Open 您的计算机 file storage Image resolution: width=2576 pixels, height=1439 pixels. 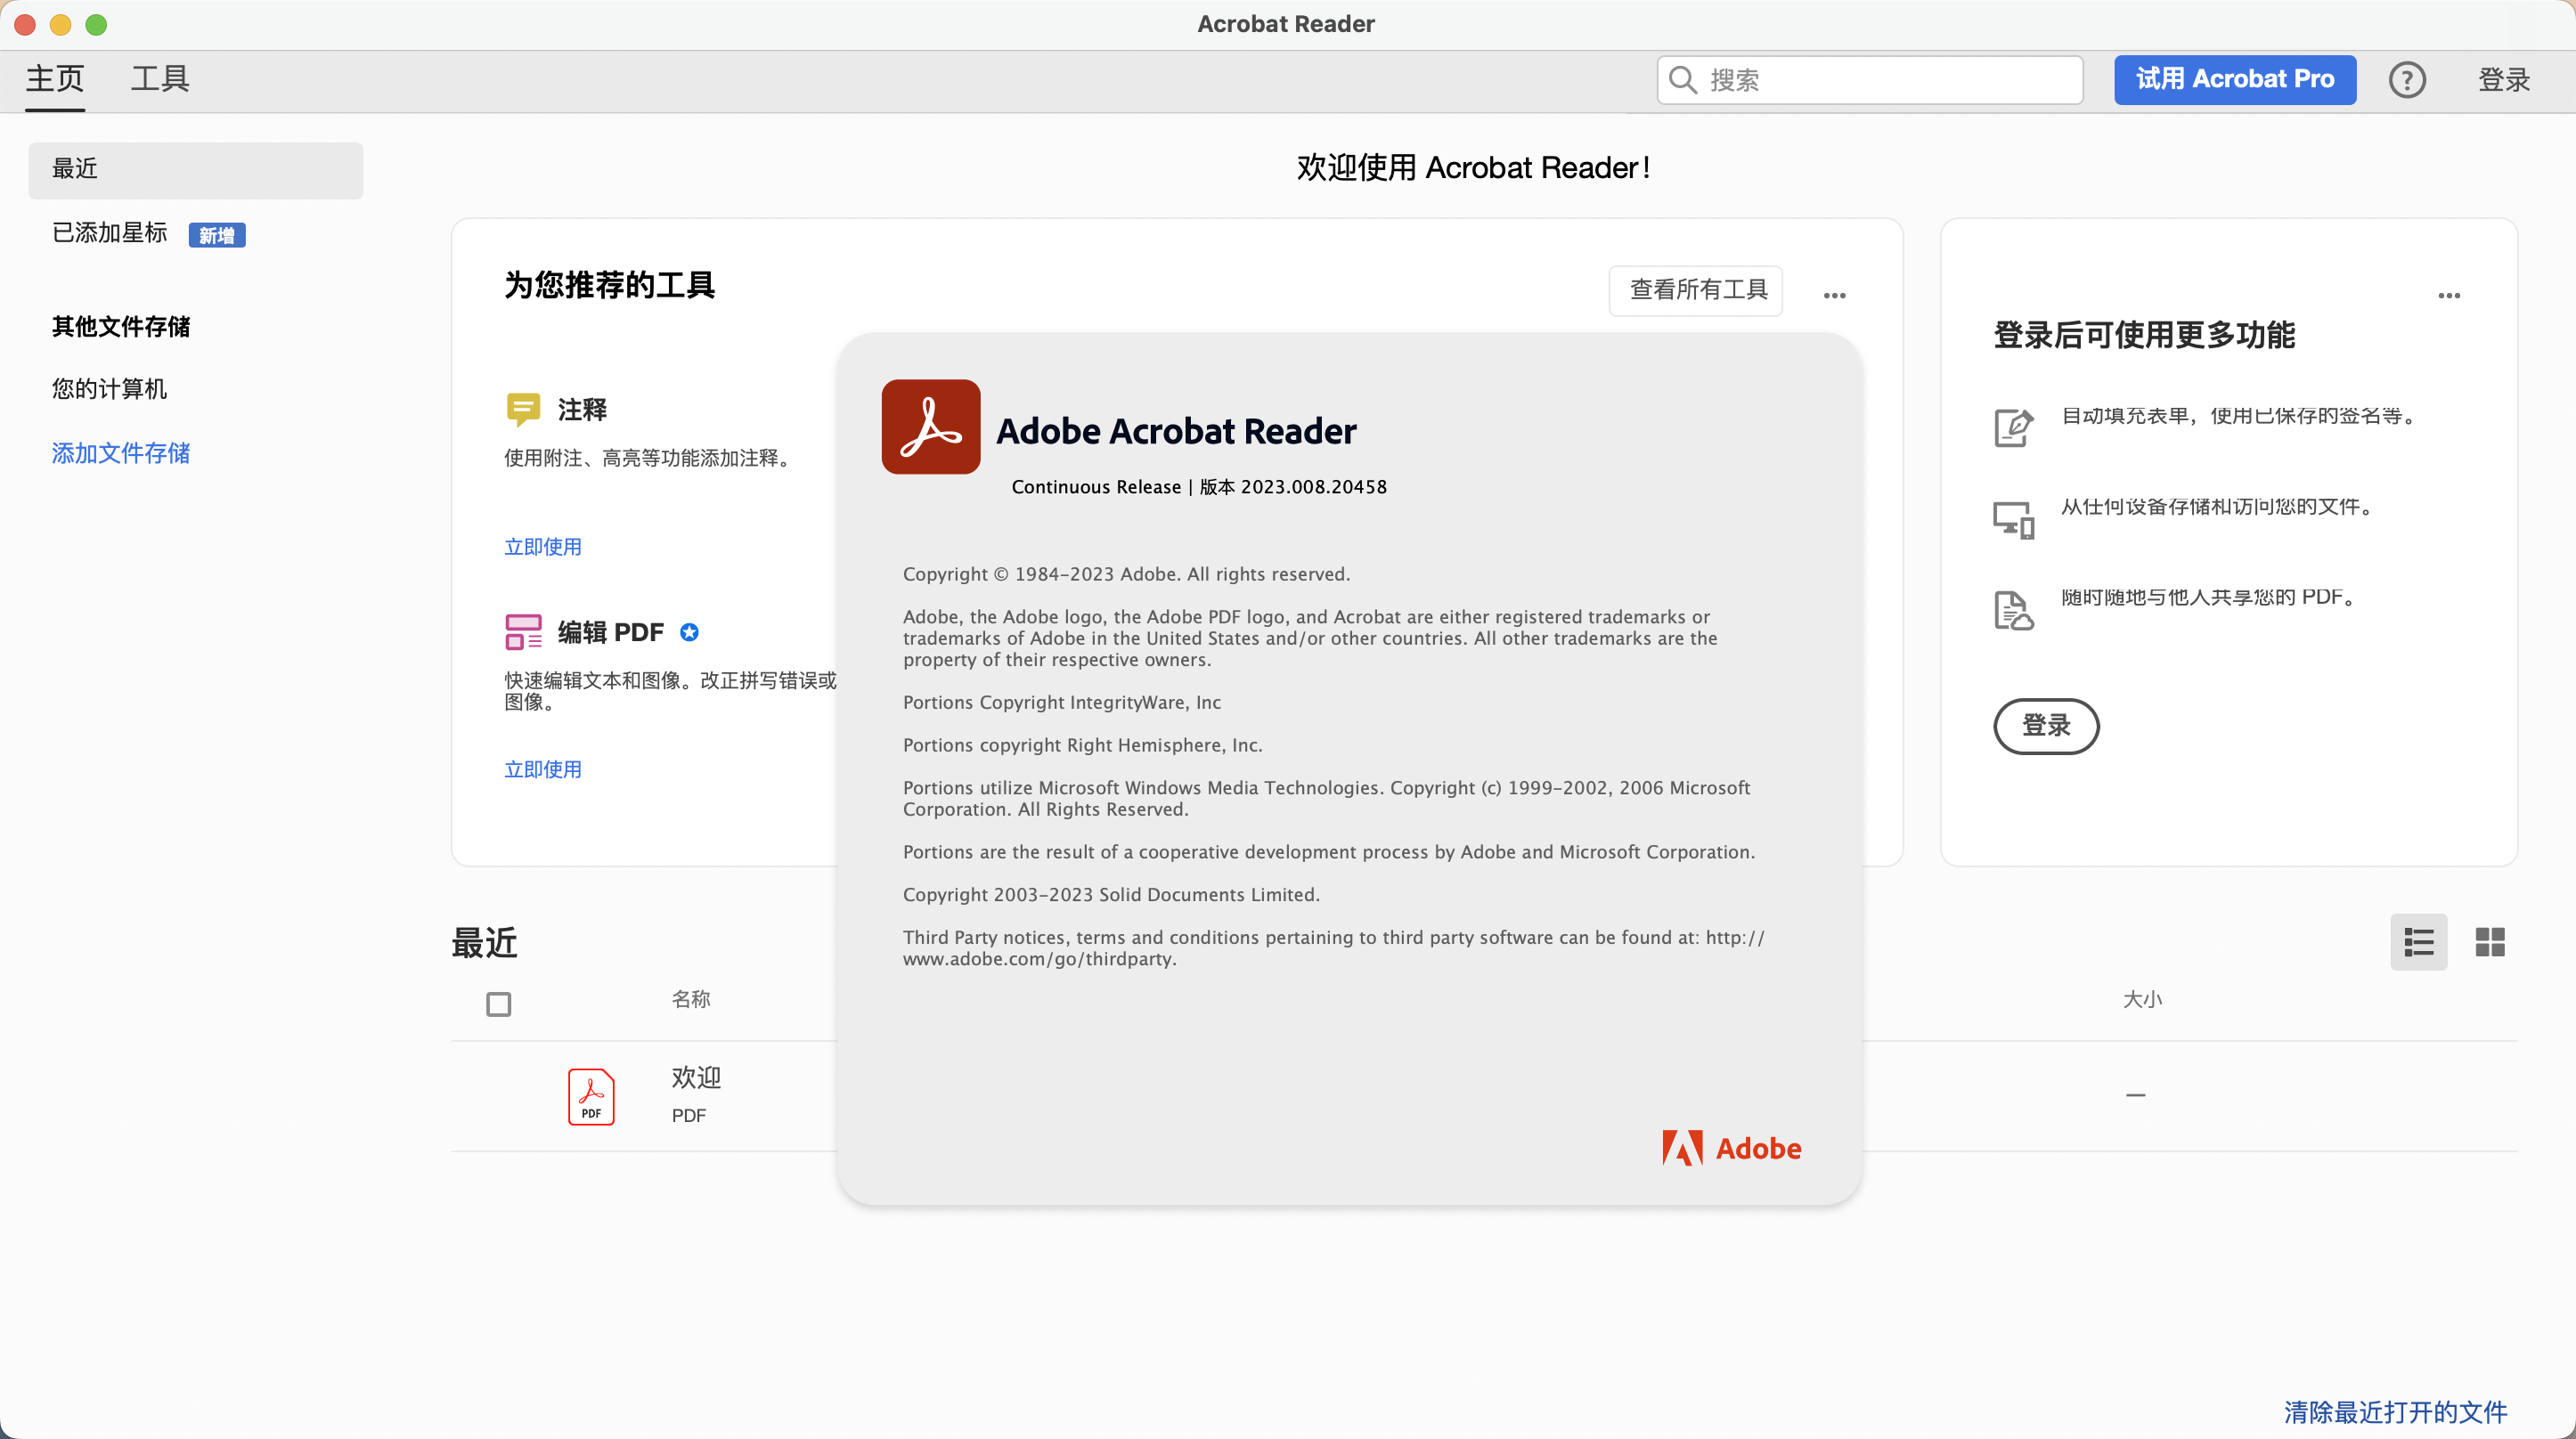(x=109, y=389)
